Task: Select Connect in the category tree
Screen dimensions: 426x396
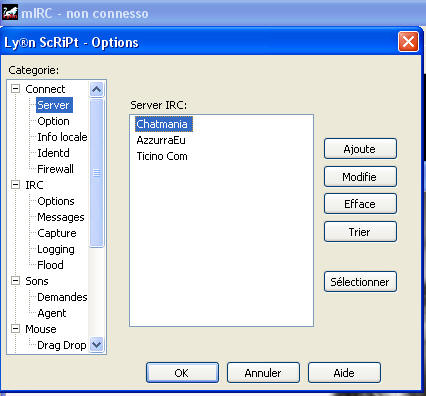Action: [x=45, y=89]
